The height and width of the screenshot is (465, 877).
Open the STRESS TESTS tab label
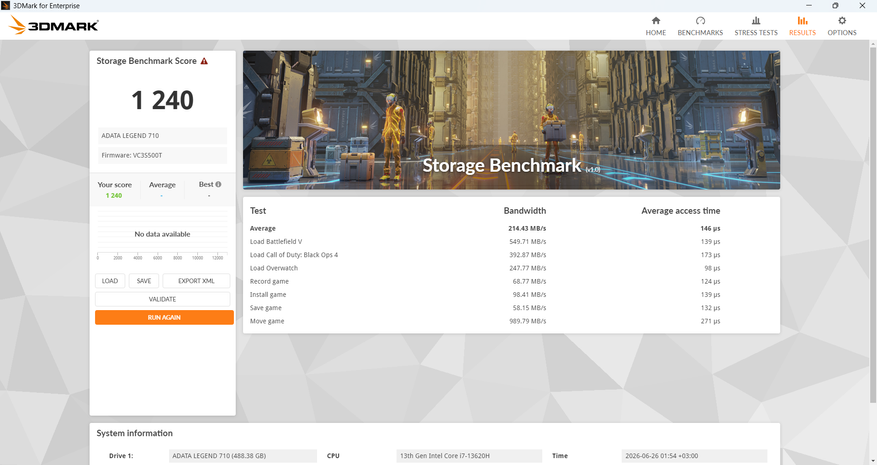pyautogui.click(x=756, y=32)
